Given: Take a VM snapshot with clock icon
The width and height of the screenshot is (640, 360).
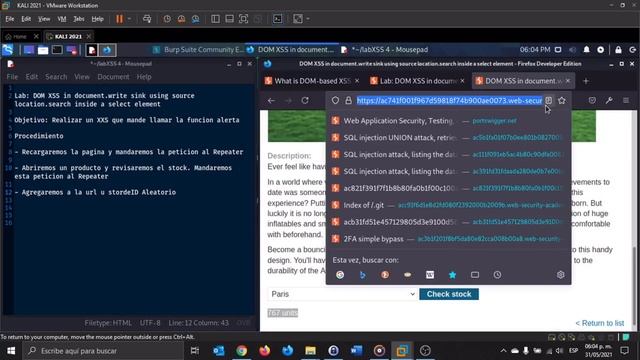Looking at the screenshot, I should point(167,19).
